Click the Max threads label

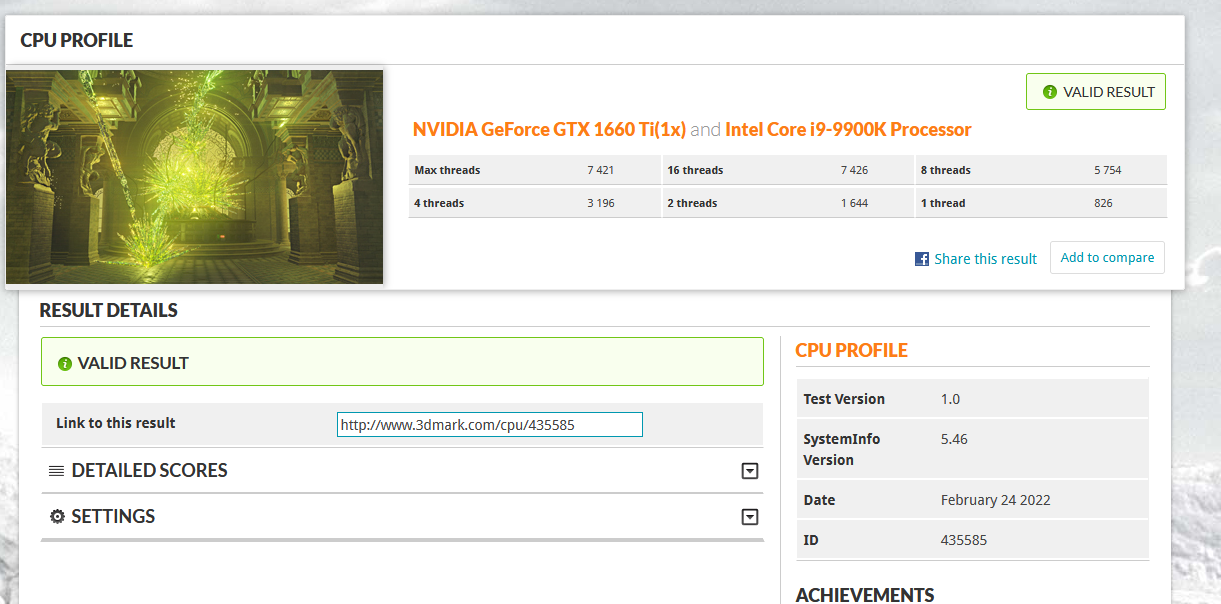[447, 171]
